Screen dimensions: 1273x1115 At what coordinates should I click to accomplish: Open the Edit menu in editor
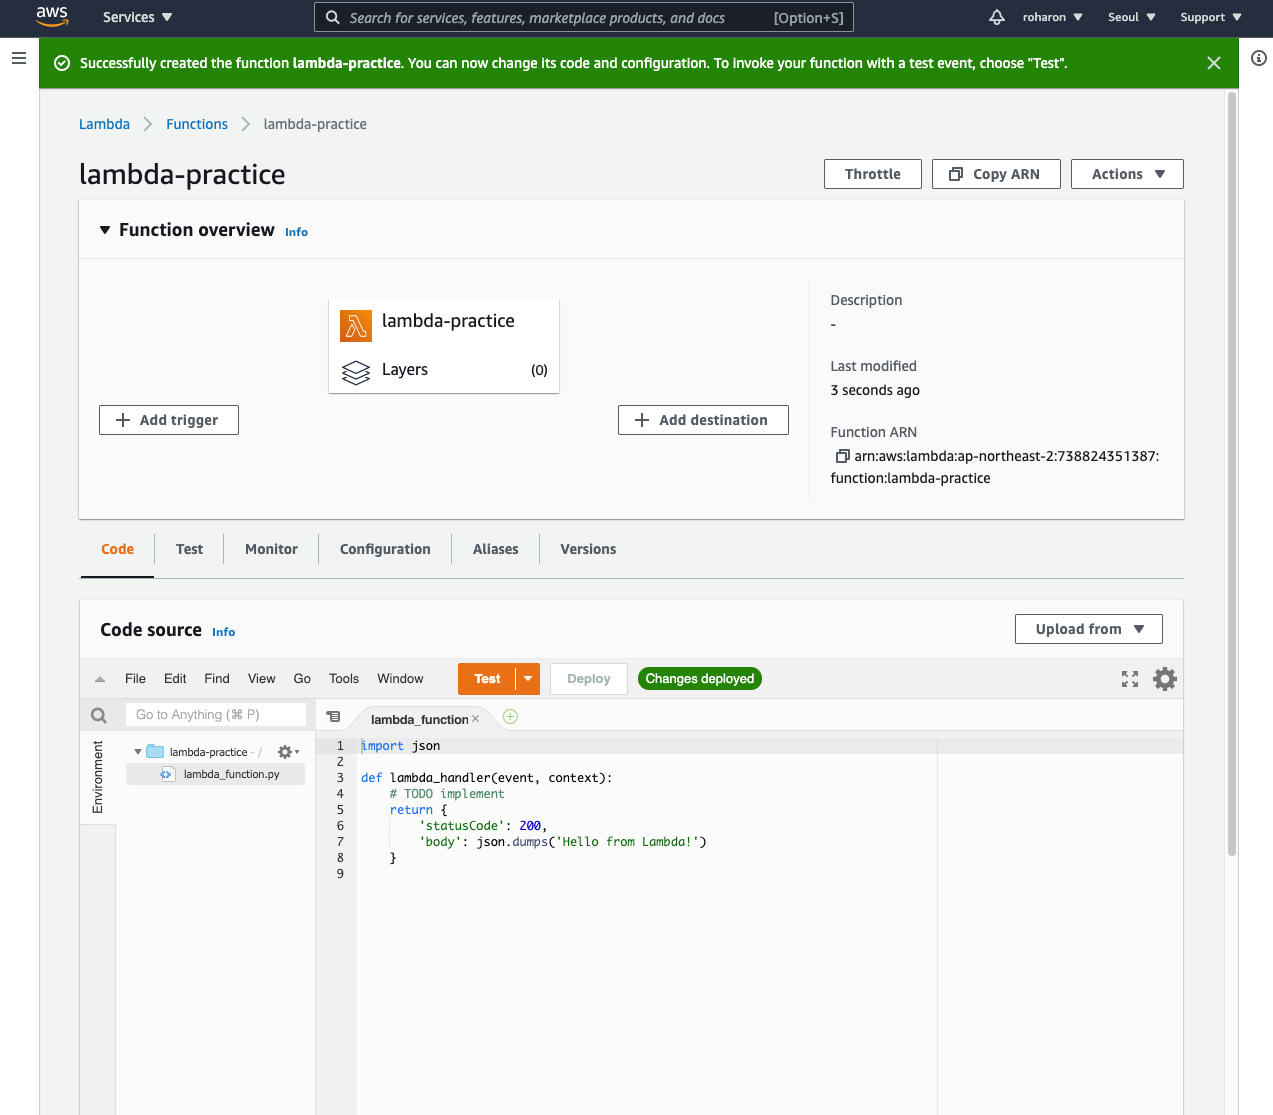(175, 679)
